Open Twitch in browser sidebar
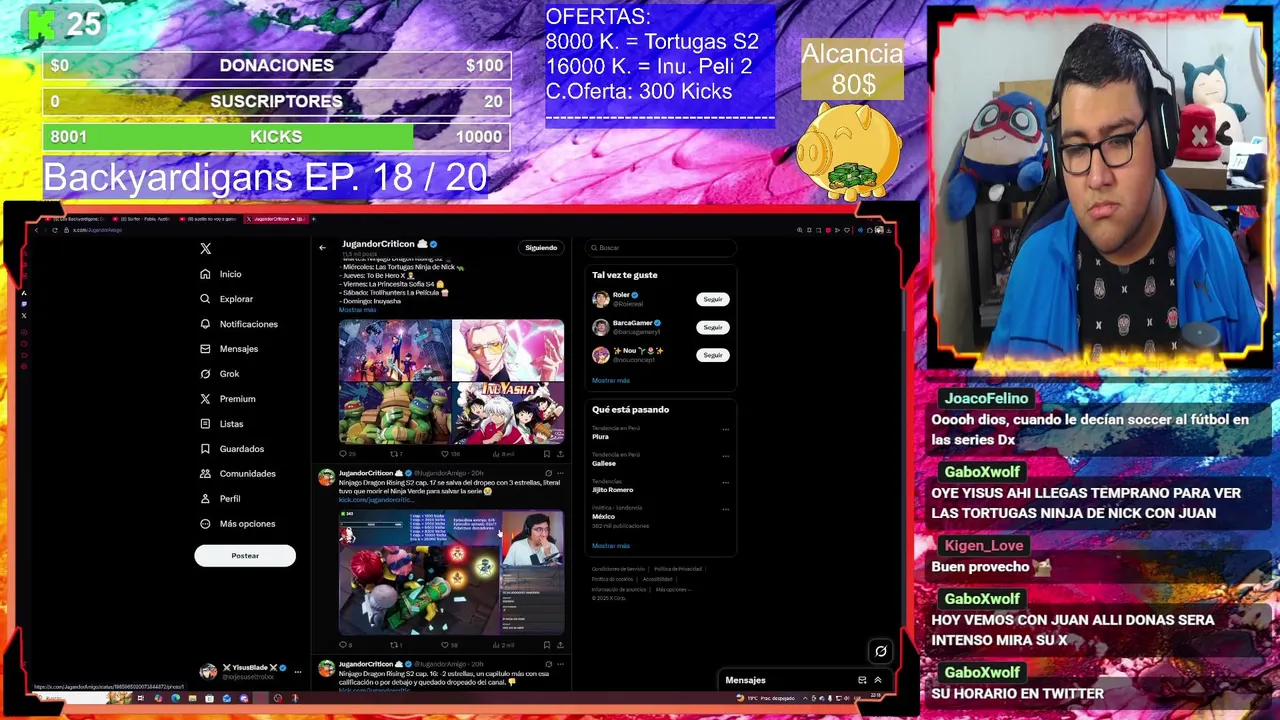The image size is (1280, 720). (24, 304)
